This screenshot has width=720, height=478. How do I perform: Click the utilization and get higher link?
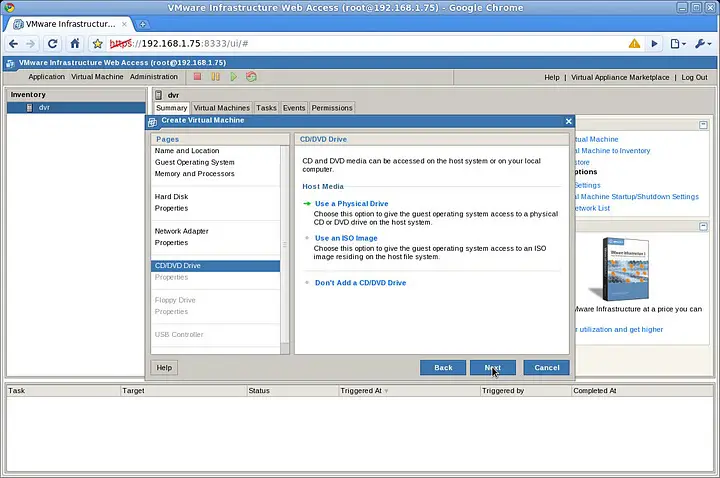click(x=619, y=329)
